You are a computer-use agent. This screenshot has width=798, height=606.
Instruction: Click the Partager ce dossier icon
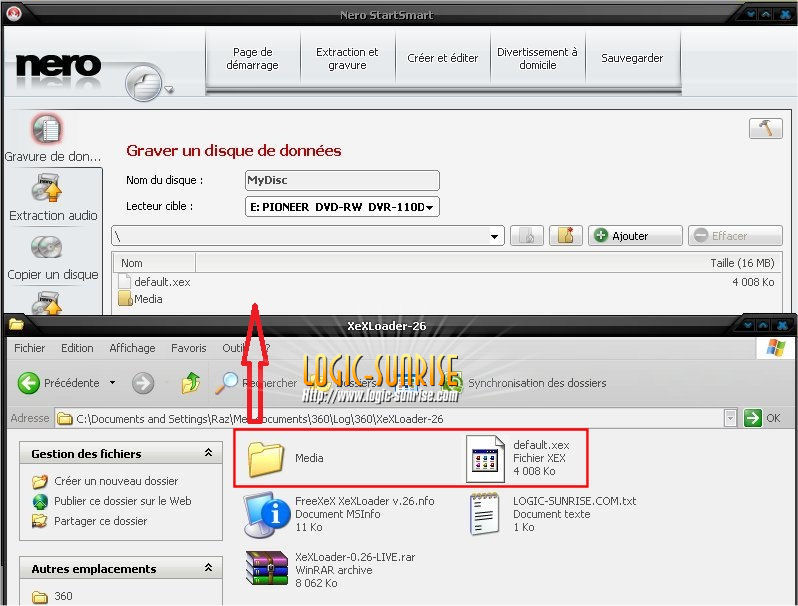[39, 521]
